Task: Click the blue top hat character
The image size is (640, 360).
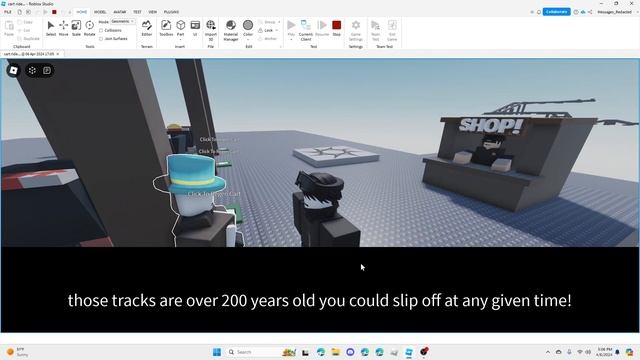Action: click(193, 200)
